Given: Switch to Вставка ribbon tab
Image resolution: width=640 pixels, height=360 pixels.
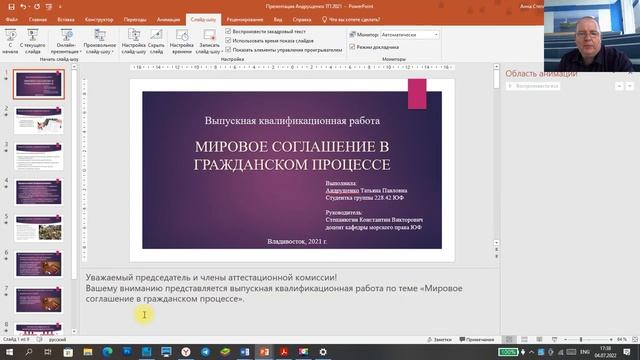Looking at the screenshot, I should tap(66, 19).
